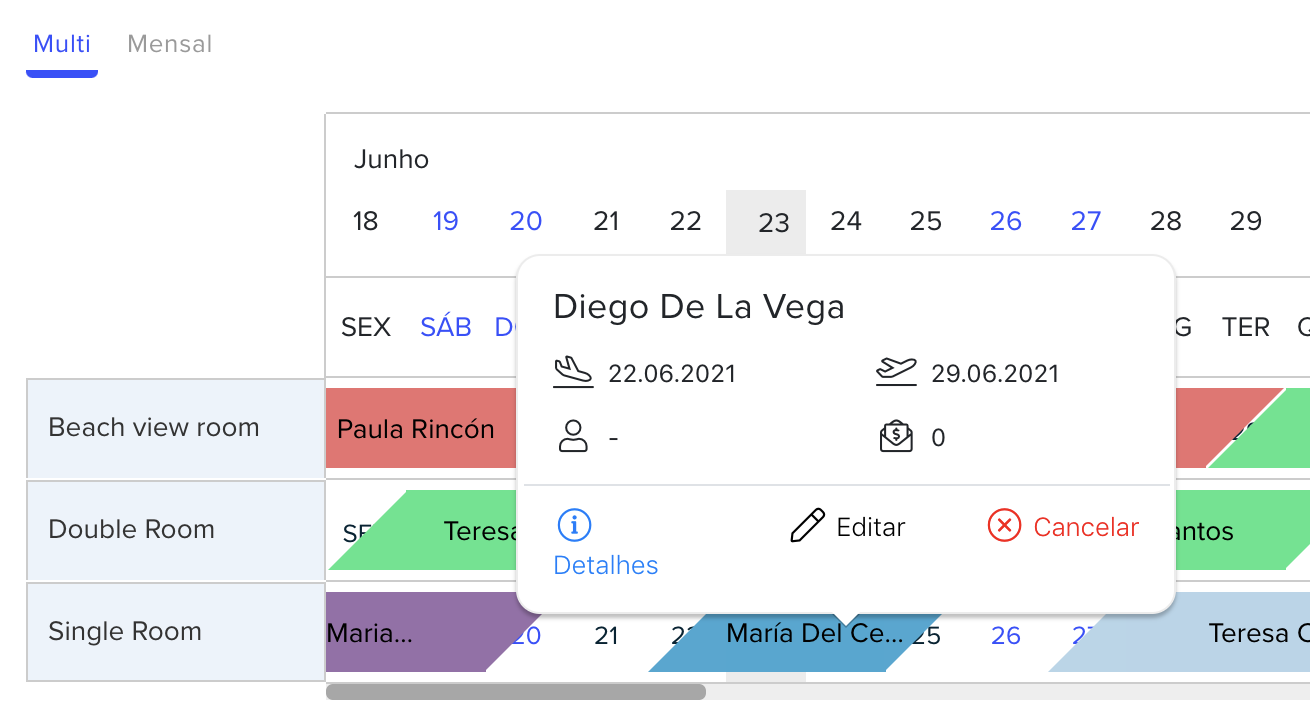Click the departure plane icon beside 29.06.2021

click(896, 373)
